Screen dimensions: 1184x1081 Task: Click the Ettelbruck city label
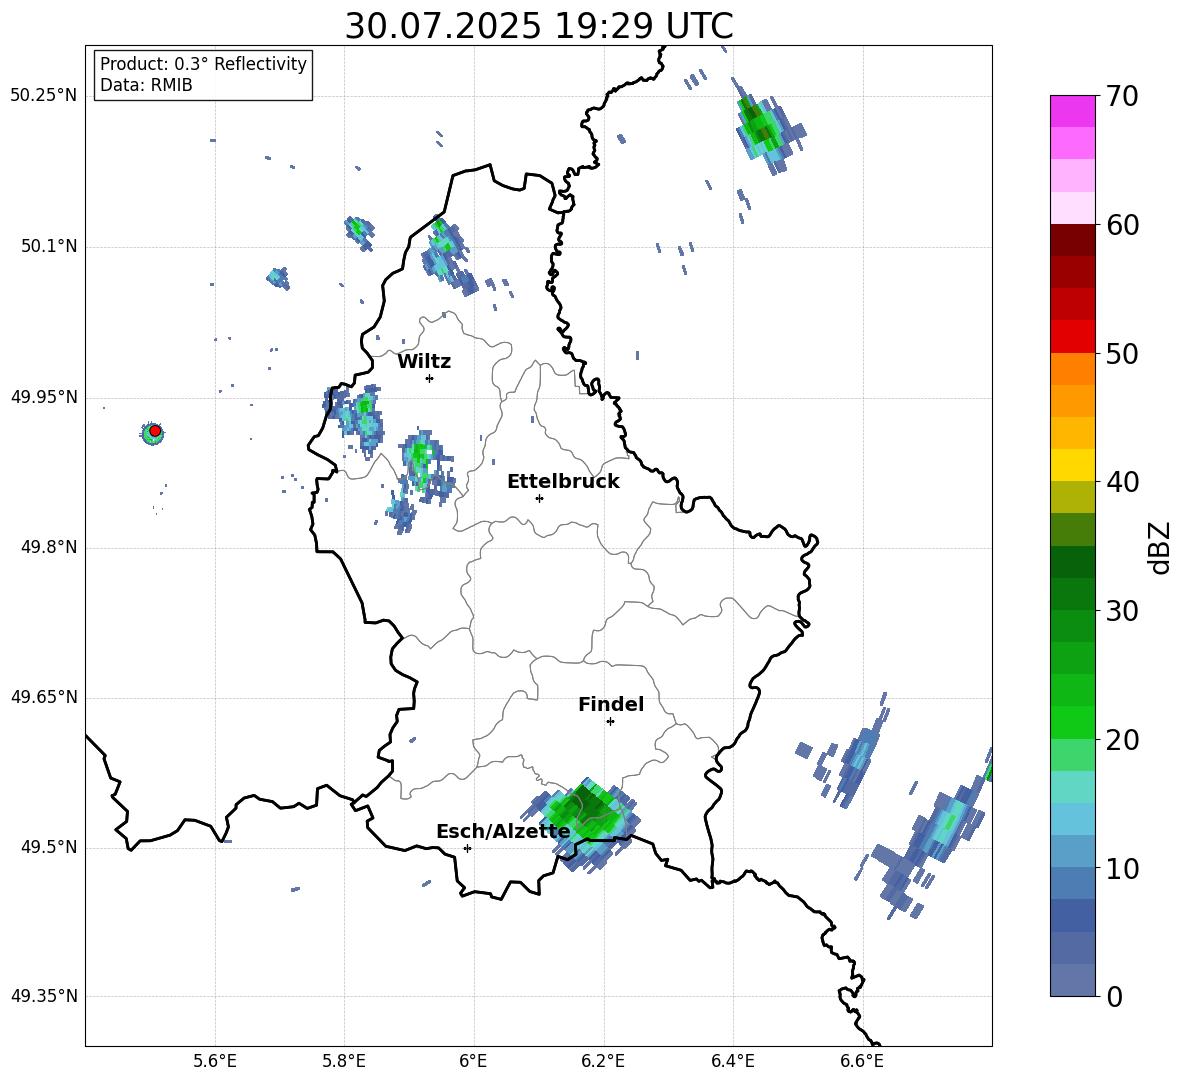(563, 482)
